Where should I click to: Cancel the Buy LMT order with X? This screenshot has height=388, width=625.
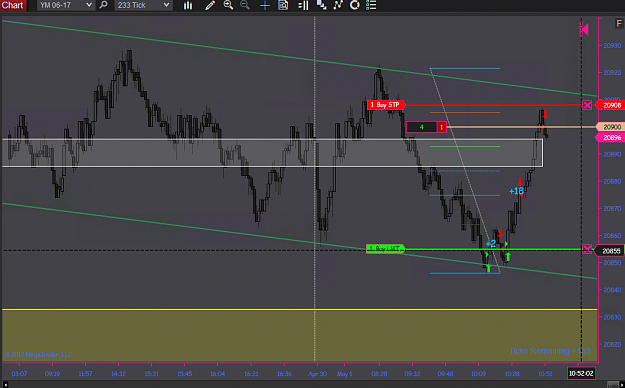coord(587,250)
